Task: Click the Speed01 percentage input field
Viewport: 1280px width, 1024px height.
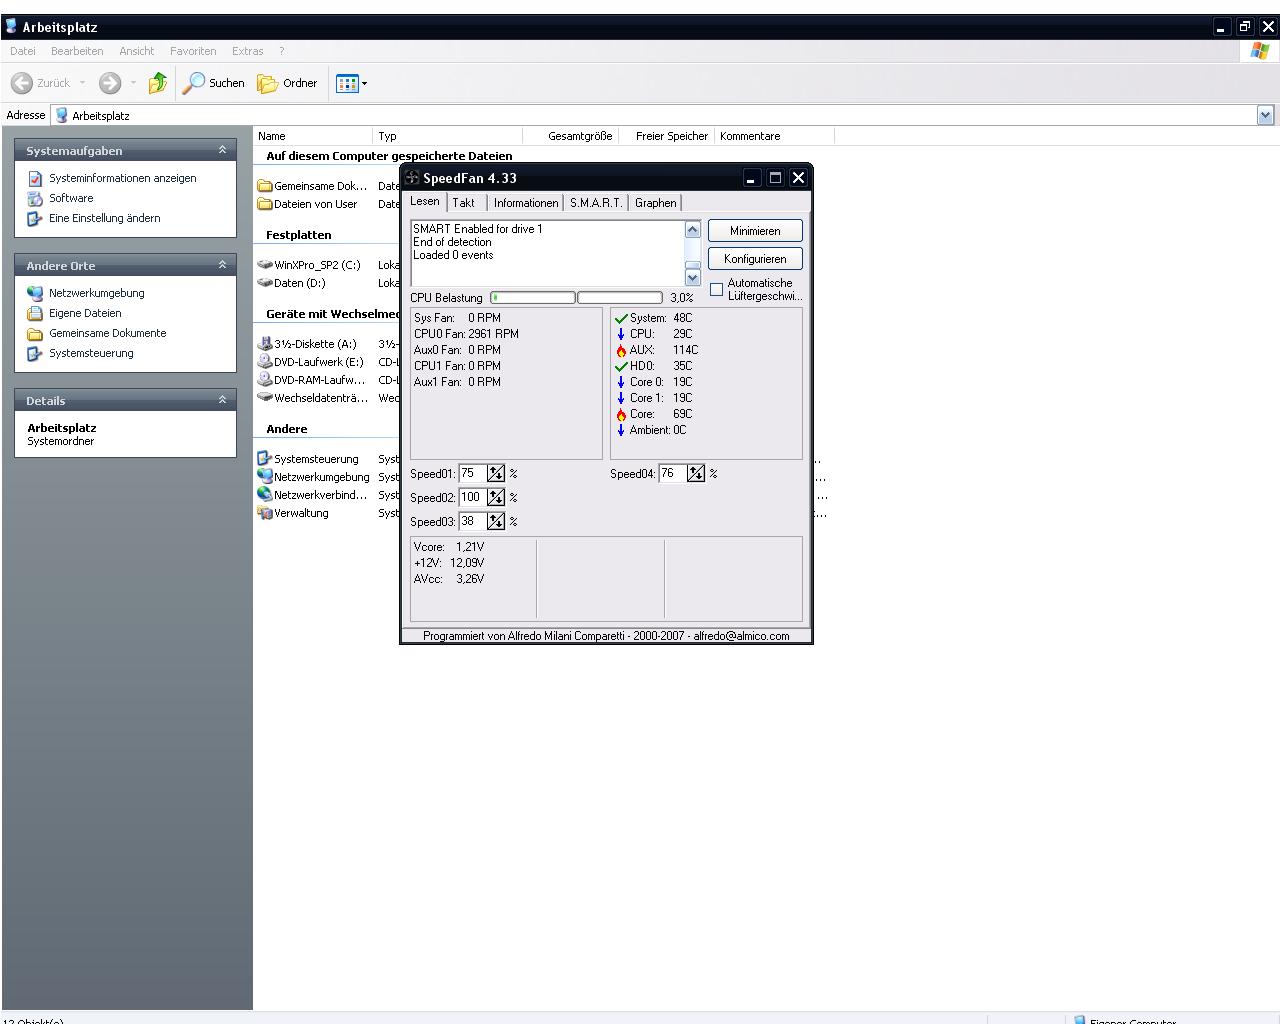Action: point(472,473)
